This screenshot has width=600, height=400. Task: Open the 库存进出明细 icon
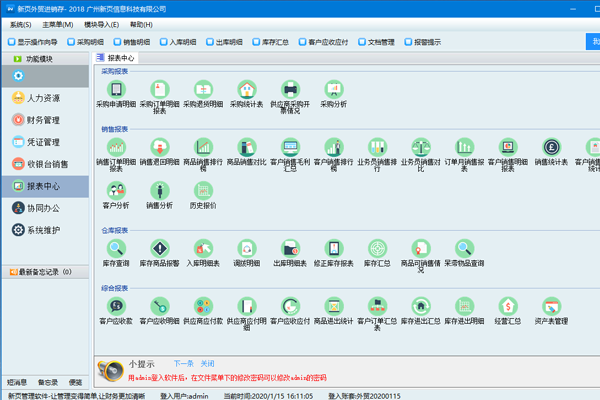[464, 307]
